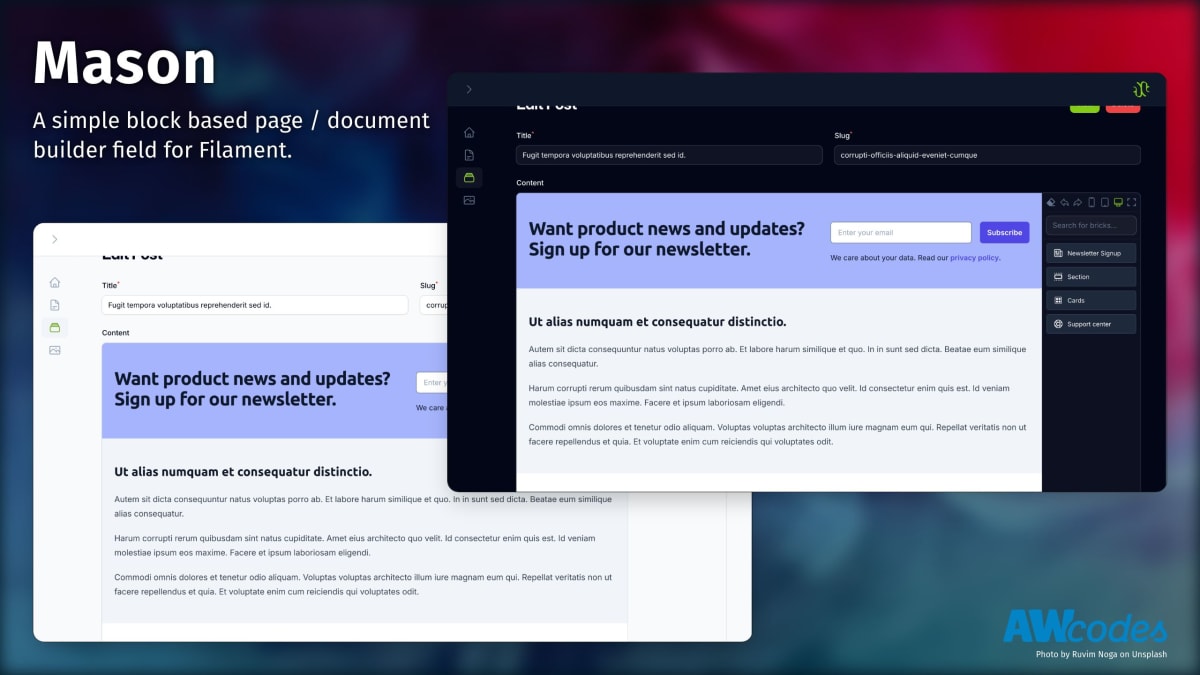The image size is (1200, 675).
Task: Open the home icon in the dark window sidebar
Action: (x=469, y=132)
